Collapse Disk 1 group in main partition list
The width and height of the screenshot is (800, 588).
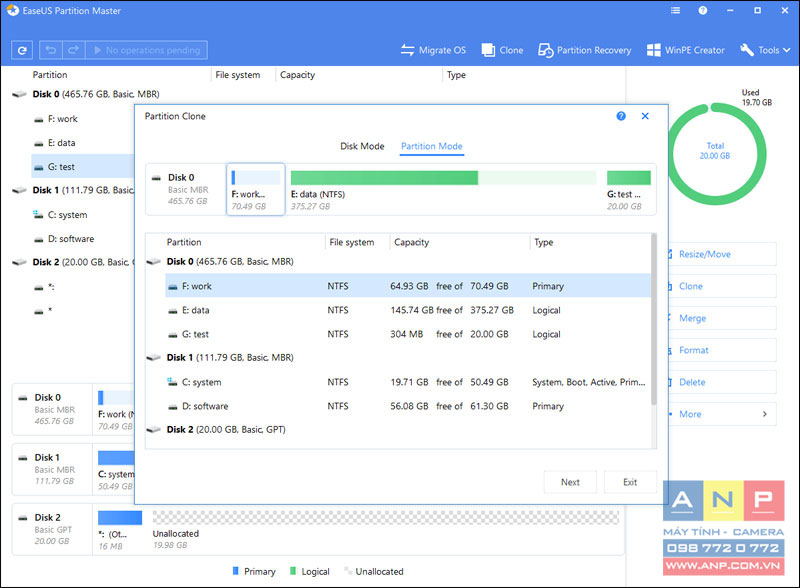[x=19, y=190]
